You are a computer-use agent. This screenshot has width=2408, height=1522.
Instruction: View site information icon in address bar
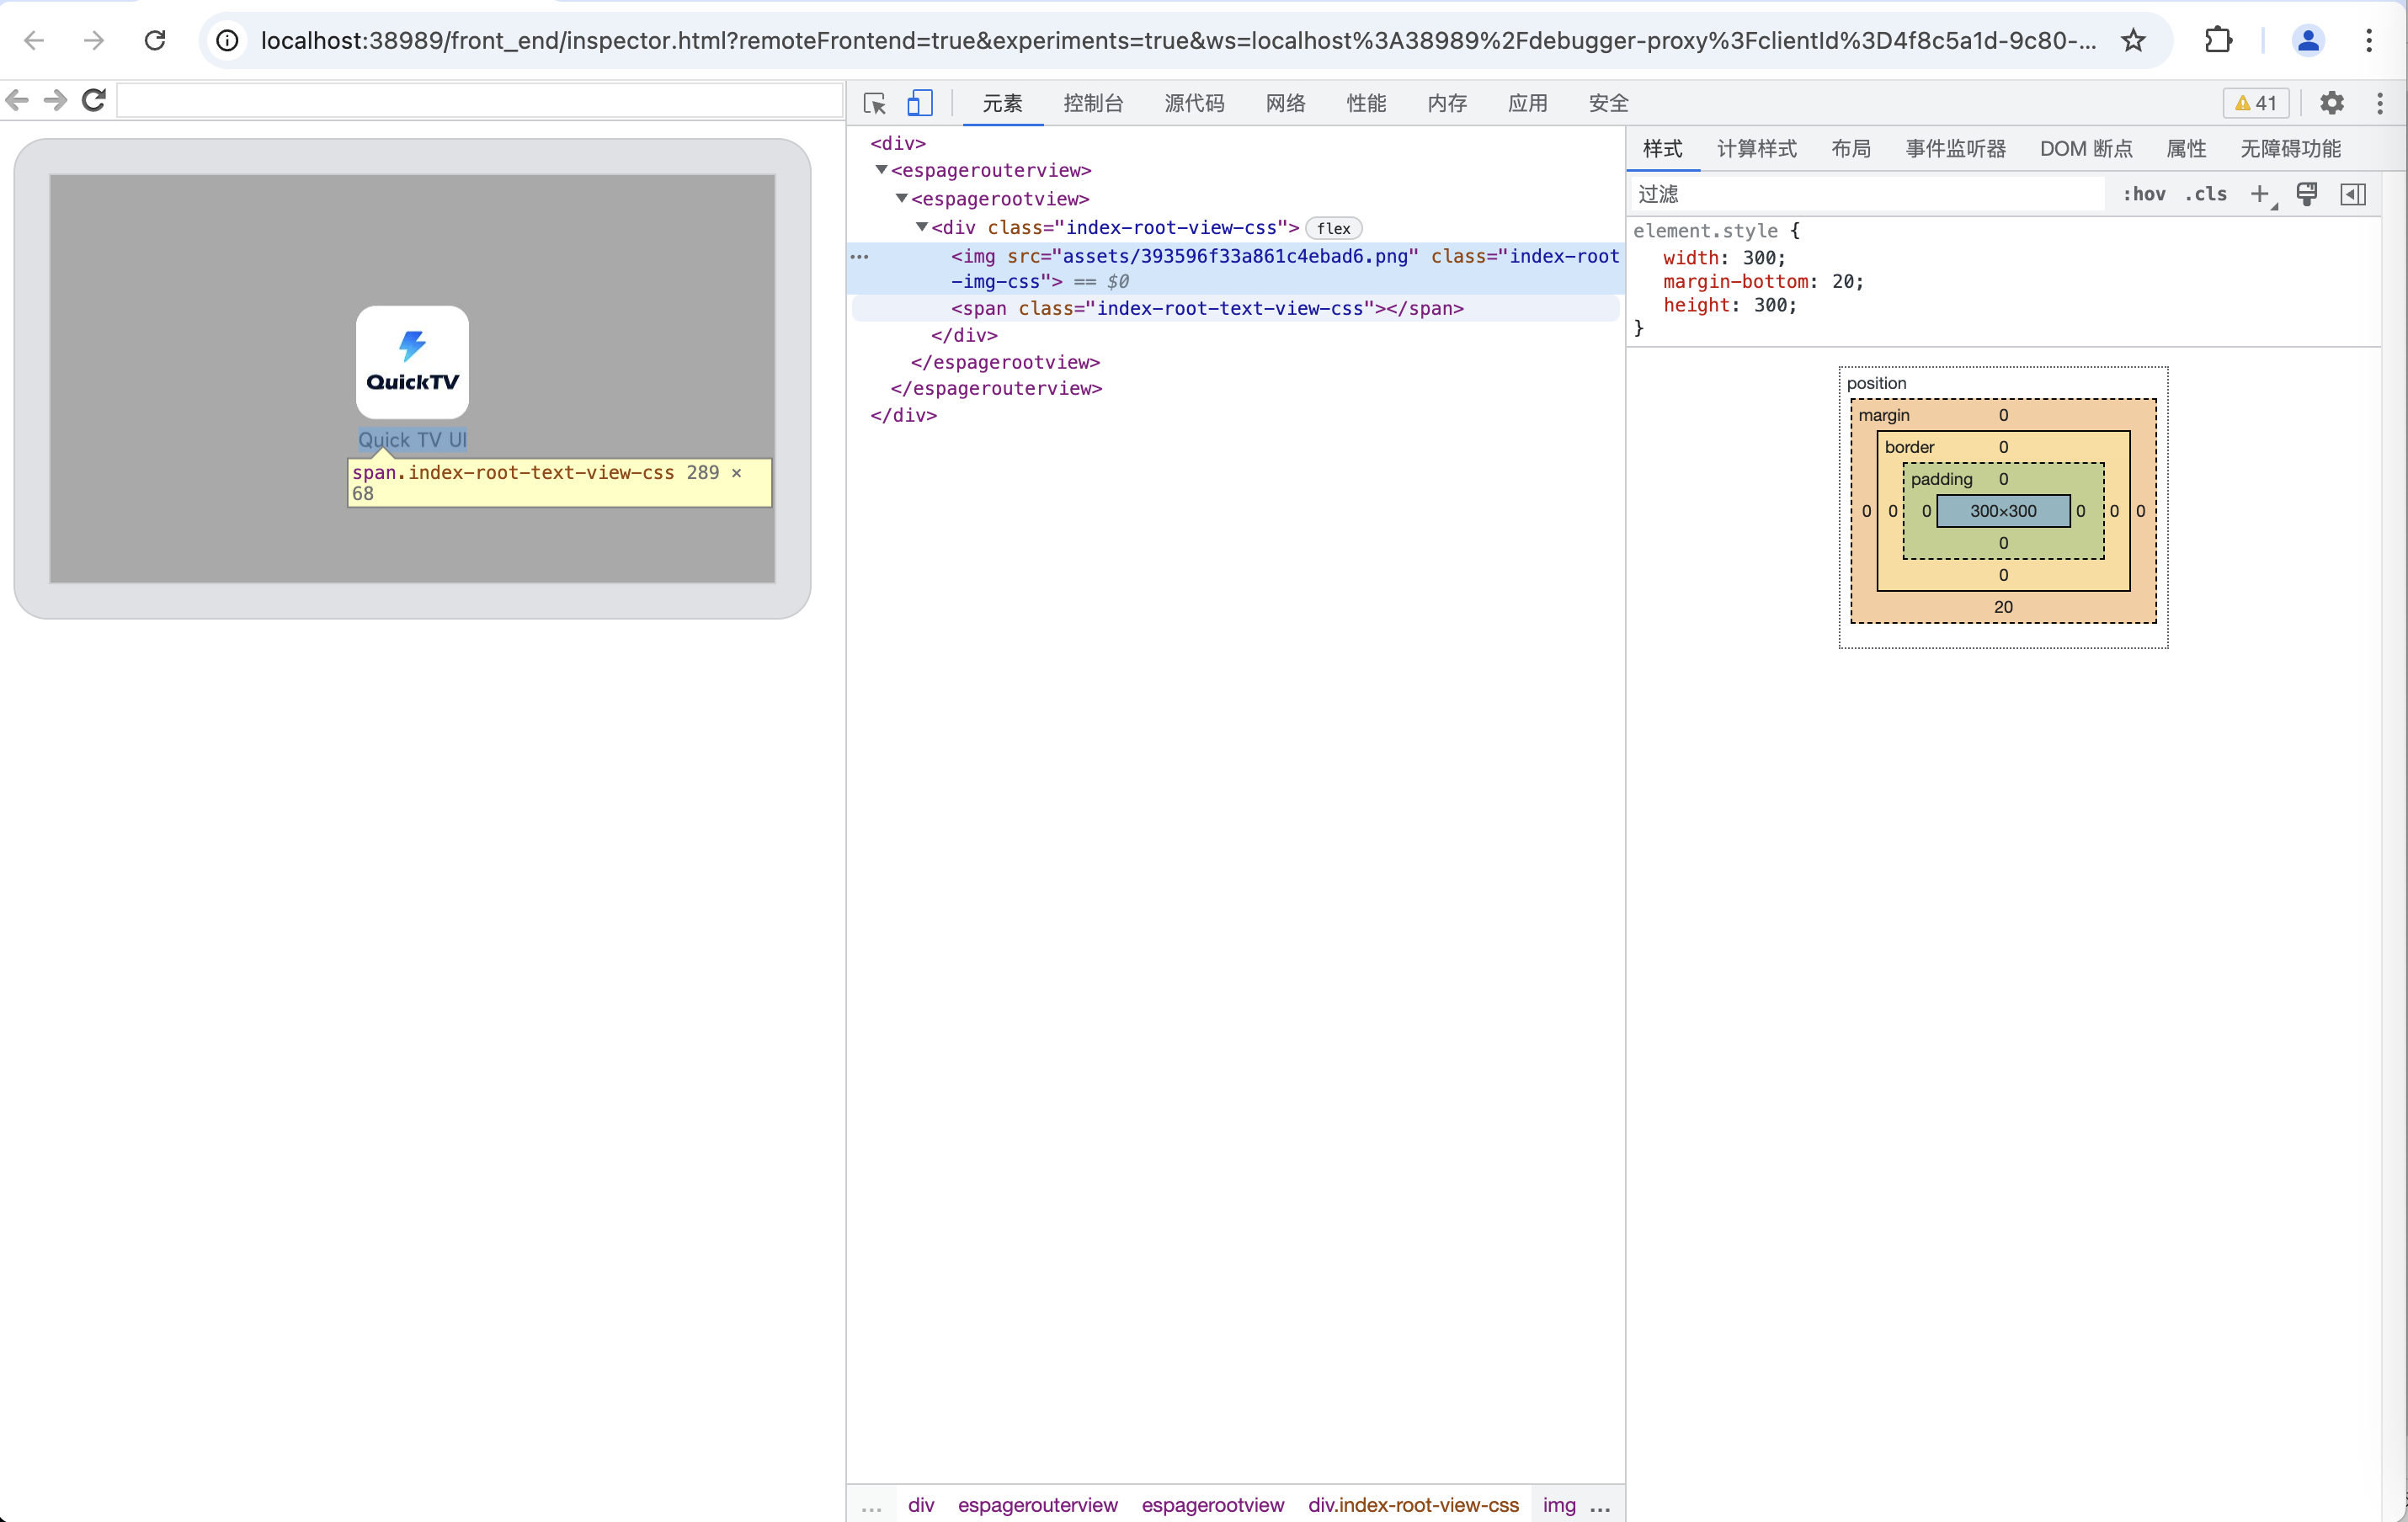(x=228, y=40)
